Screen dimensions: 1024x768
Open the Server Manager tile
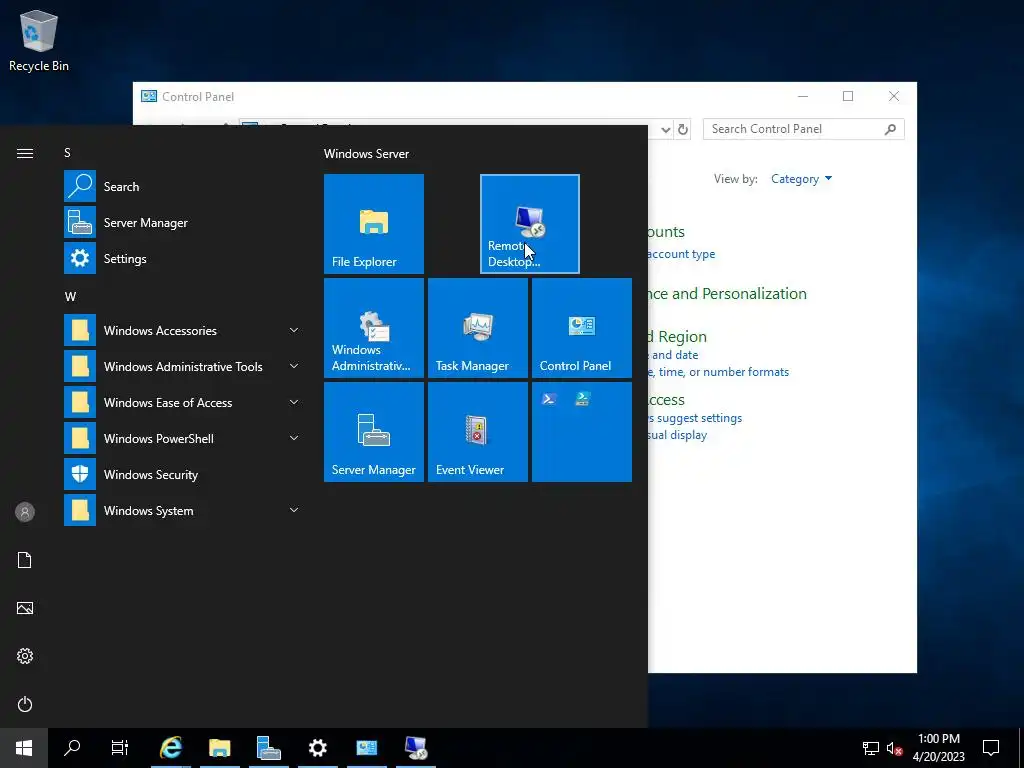(374, 432)
